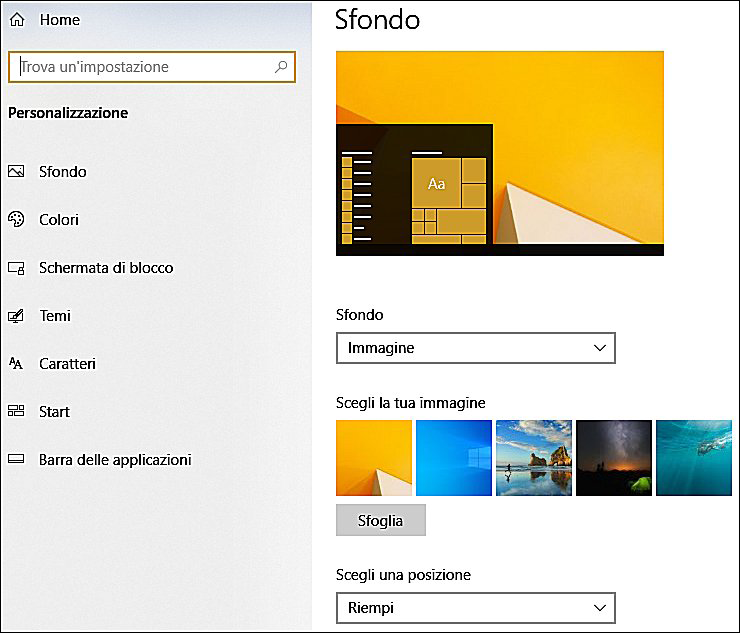Choose the night sky tent wallpaper thumbnail

614,458
